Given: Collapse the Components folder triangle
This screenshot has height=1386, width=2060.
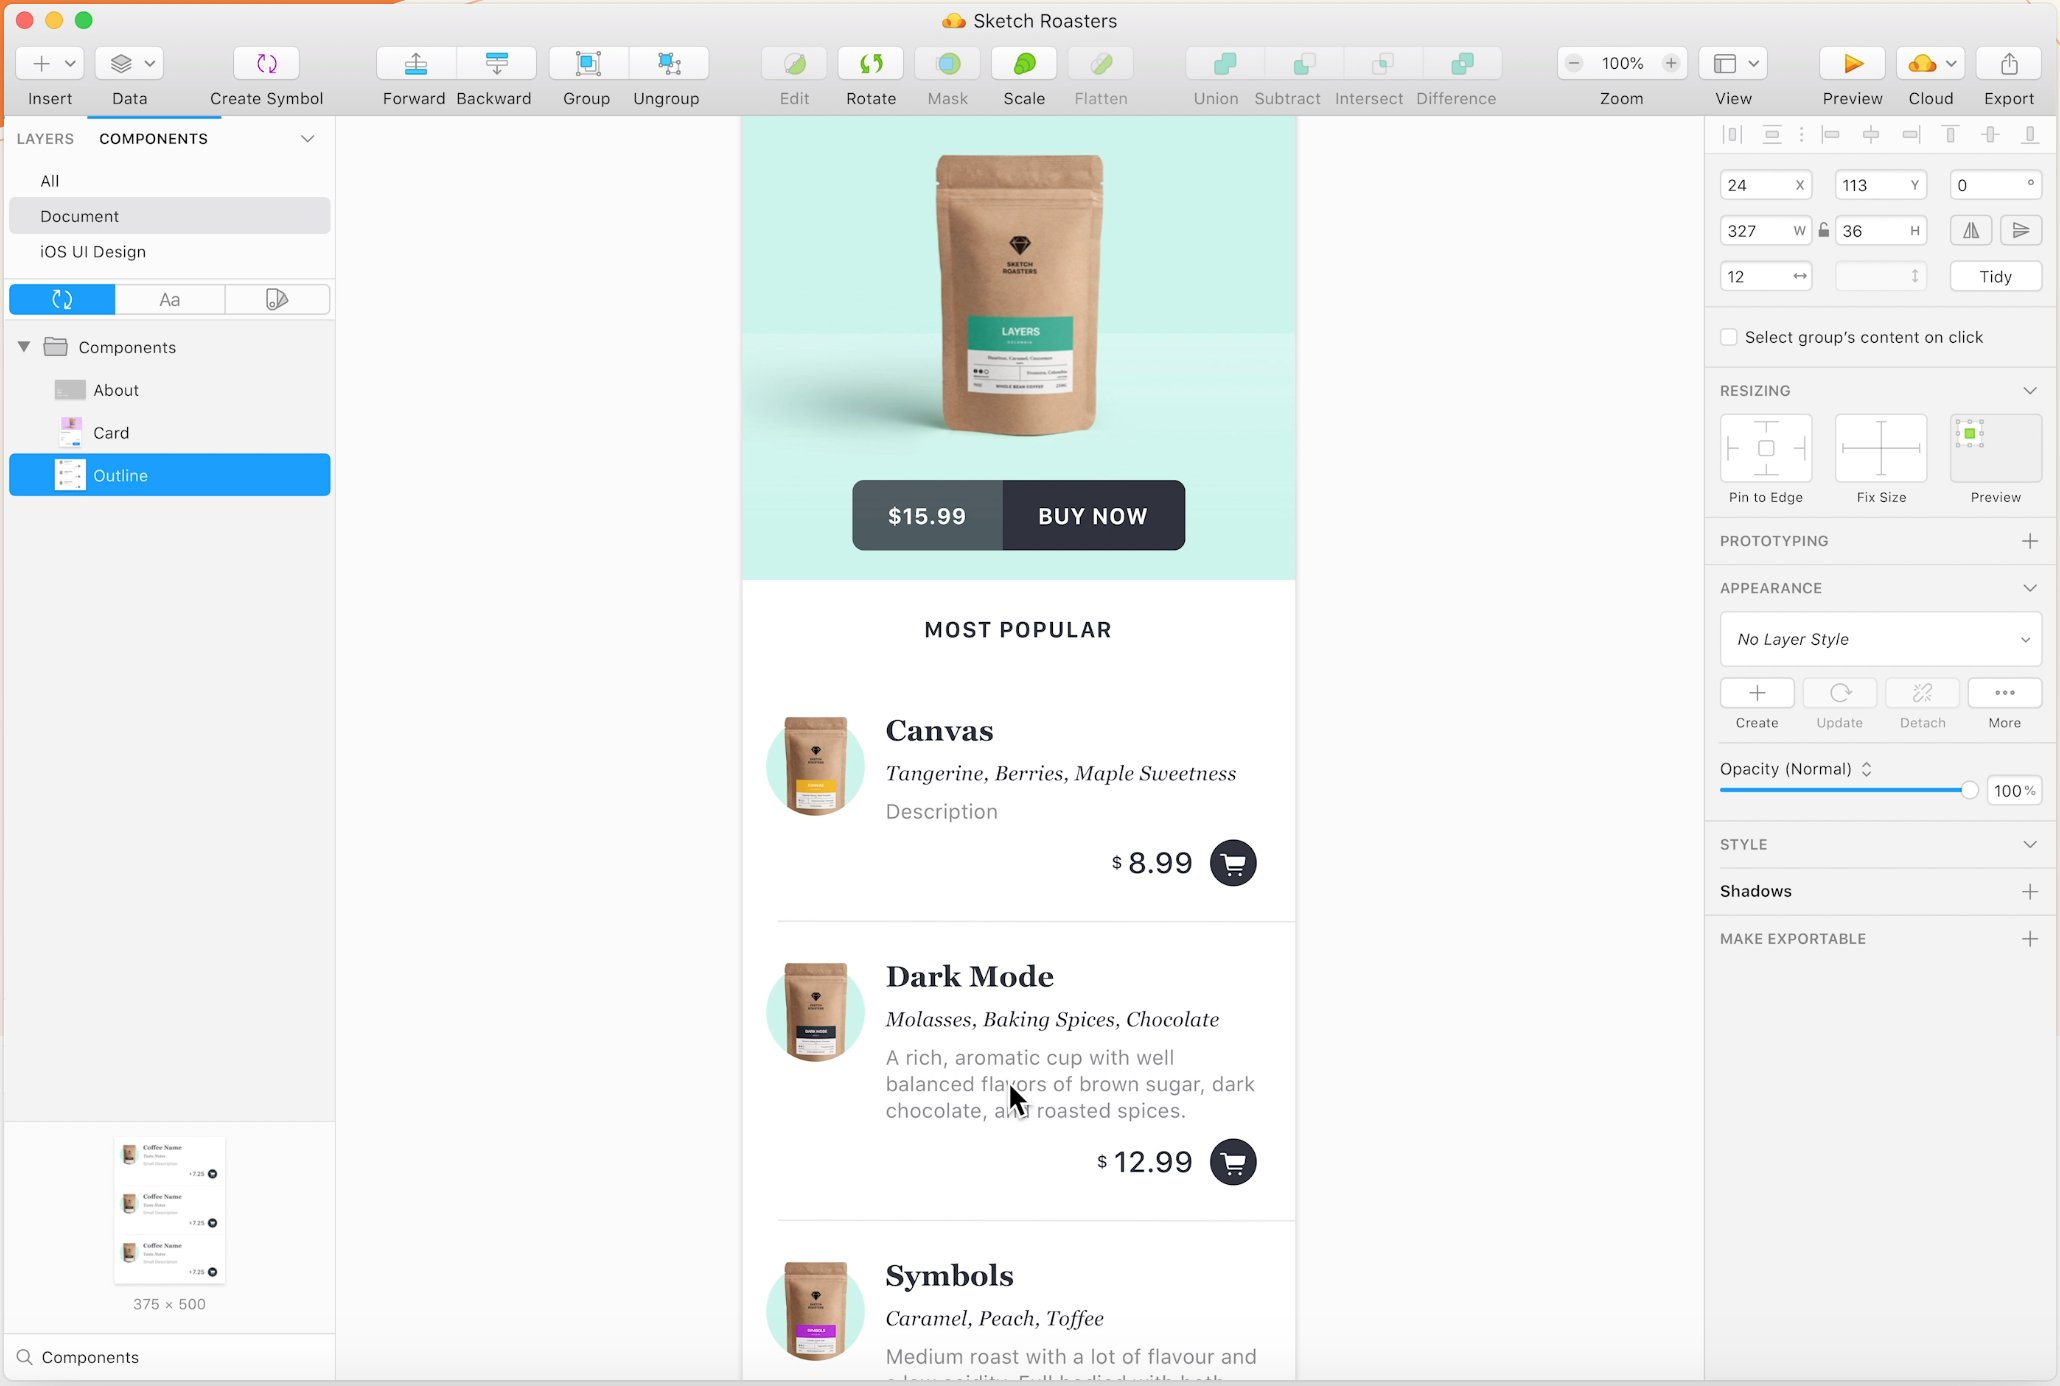Looking at the screenshot, I should (x=24, y=347).
